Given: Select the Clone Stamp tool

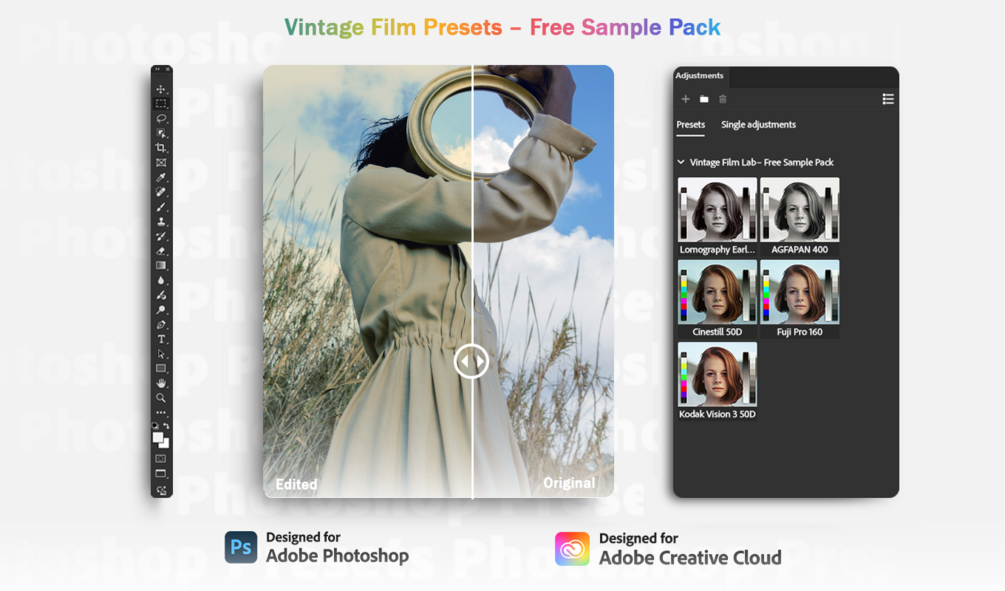Looking at the screenshot, I should (161, 221).
